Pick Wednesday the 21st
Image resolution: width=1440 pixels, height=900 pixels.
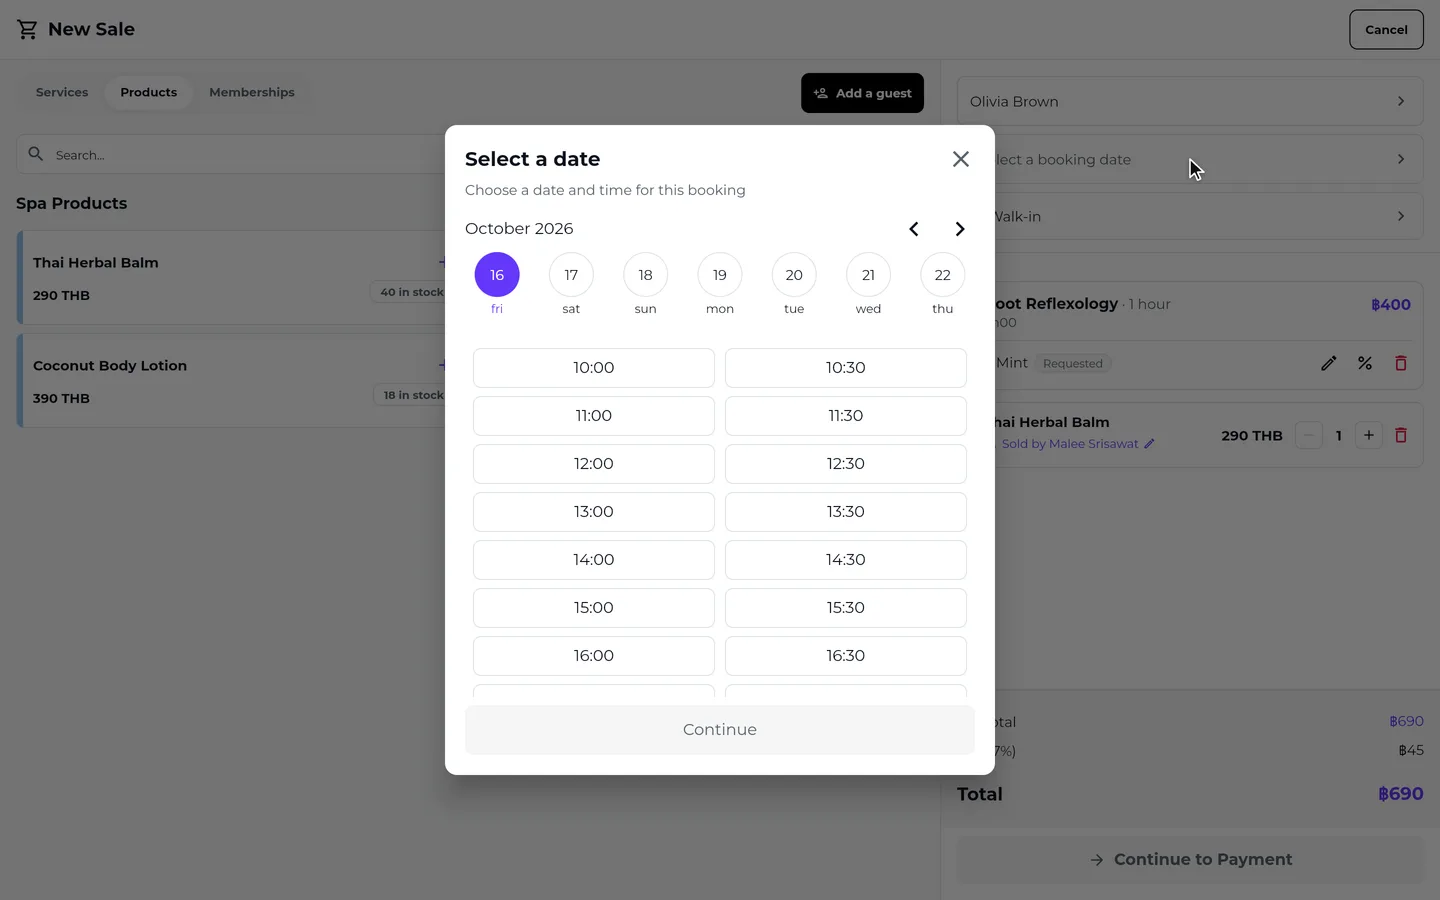[868, 275]
